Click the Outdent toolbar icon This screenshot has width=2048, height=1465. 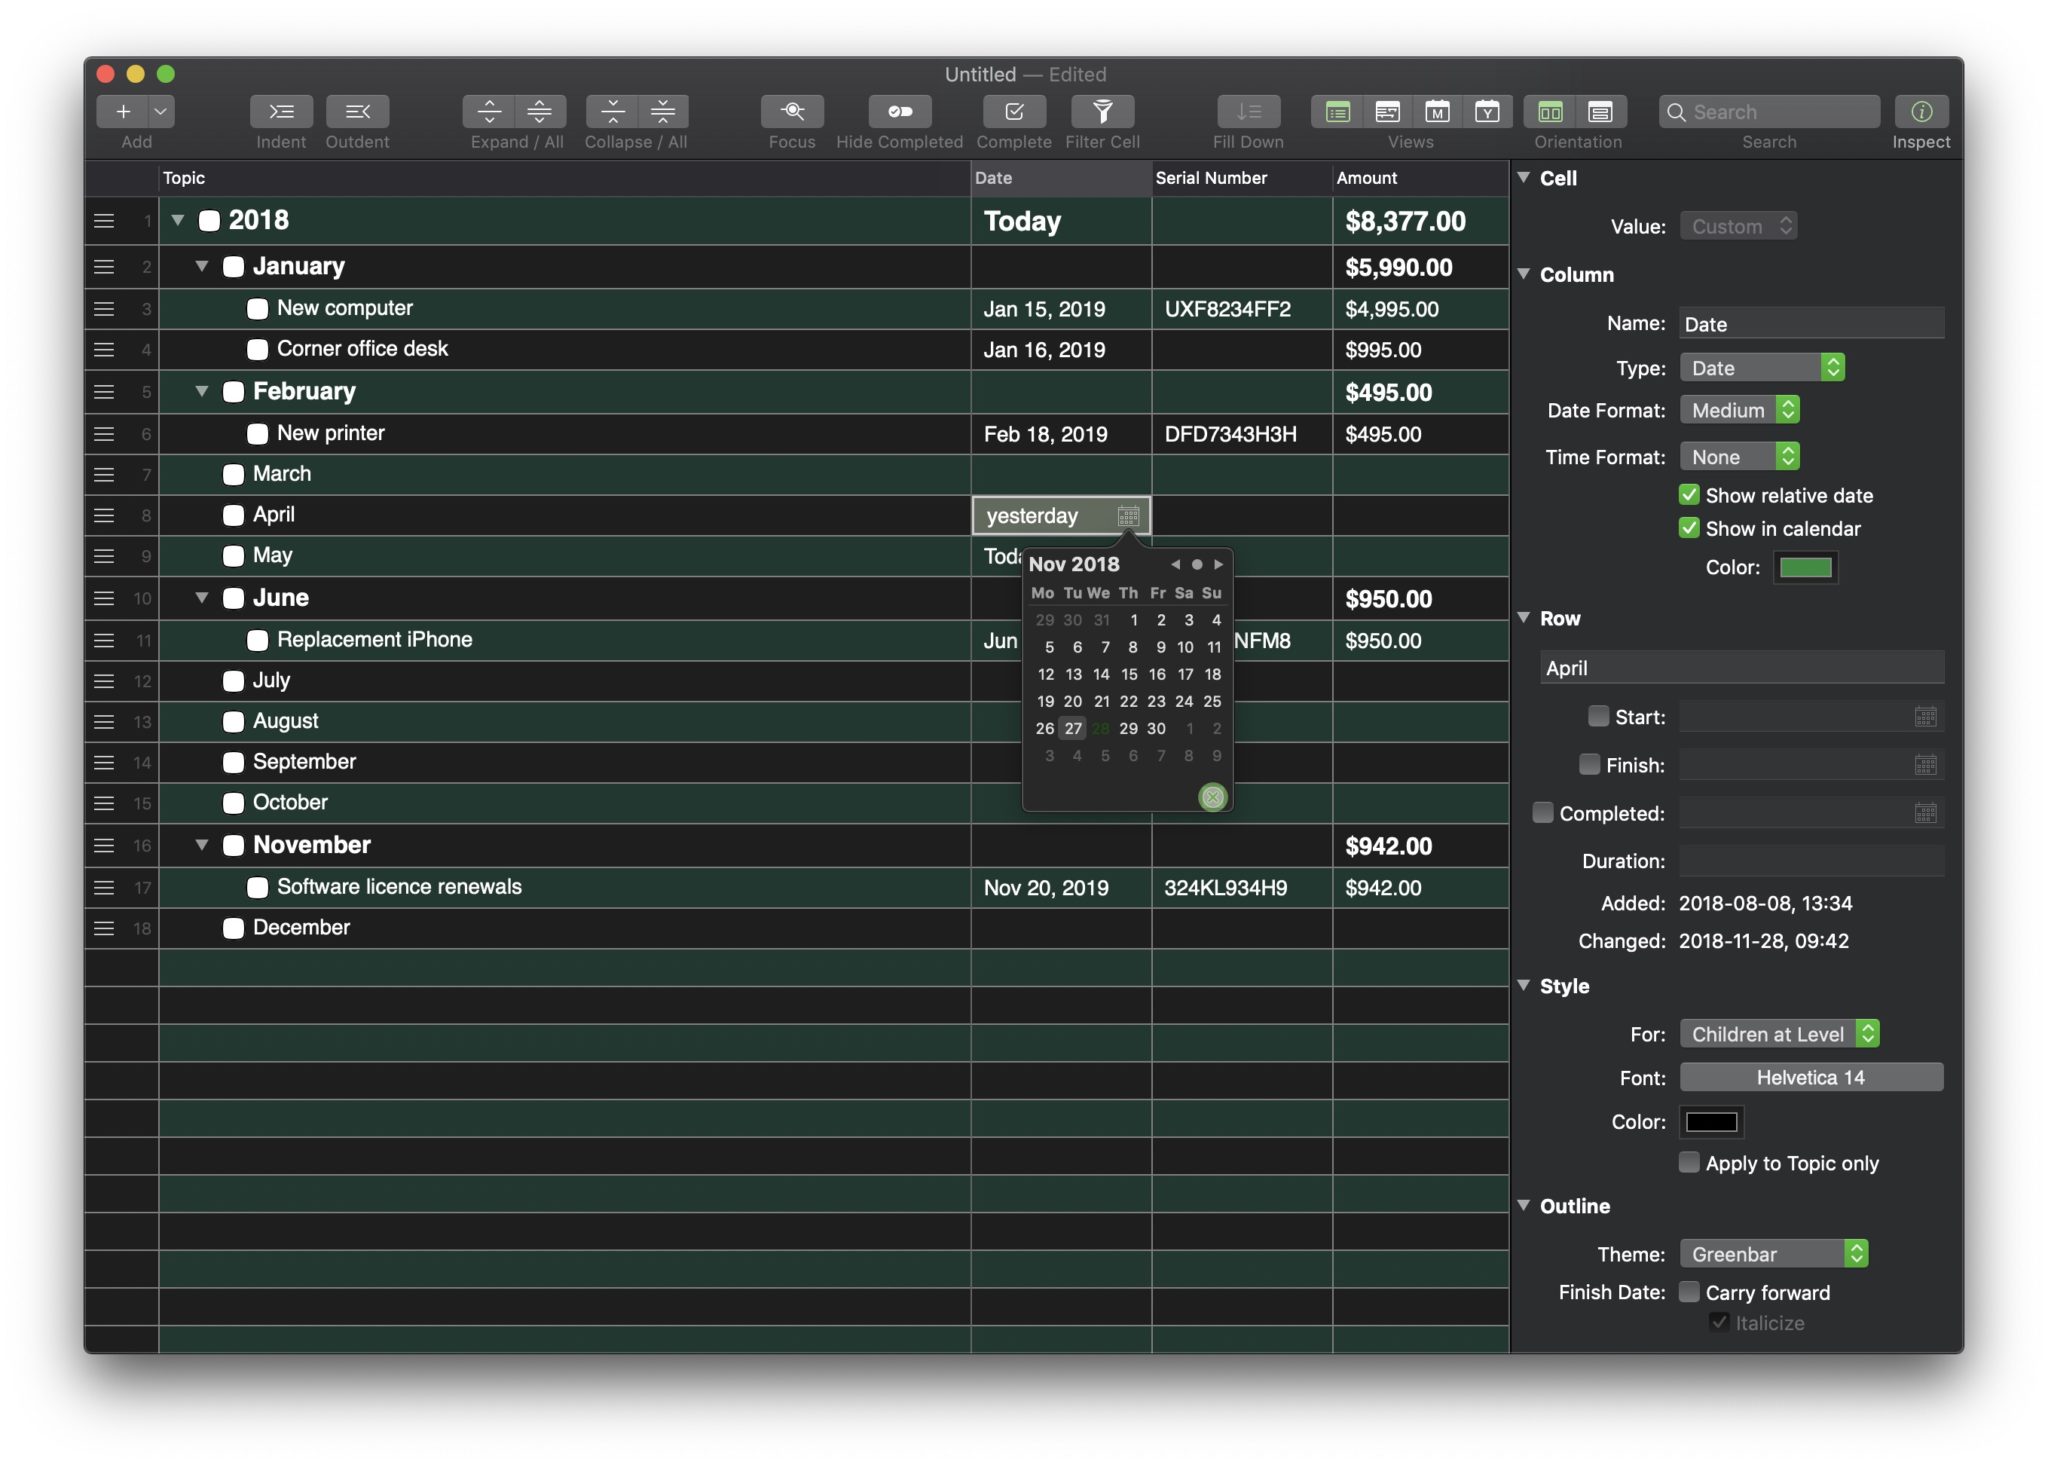coord(357,111)
